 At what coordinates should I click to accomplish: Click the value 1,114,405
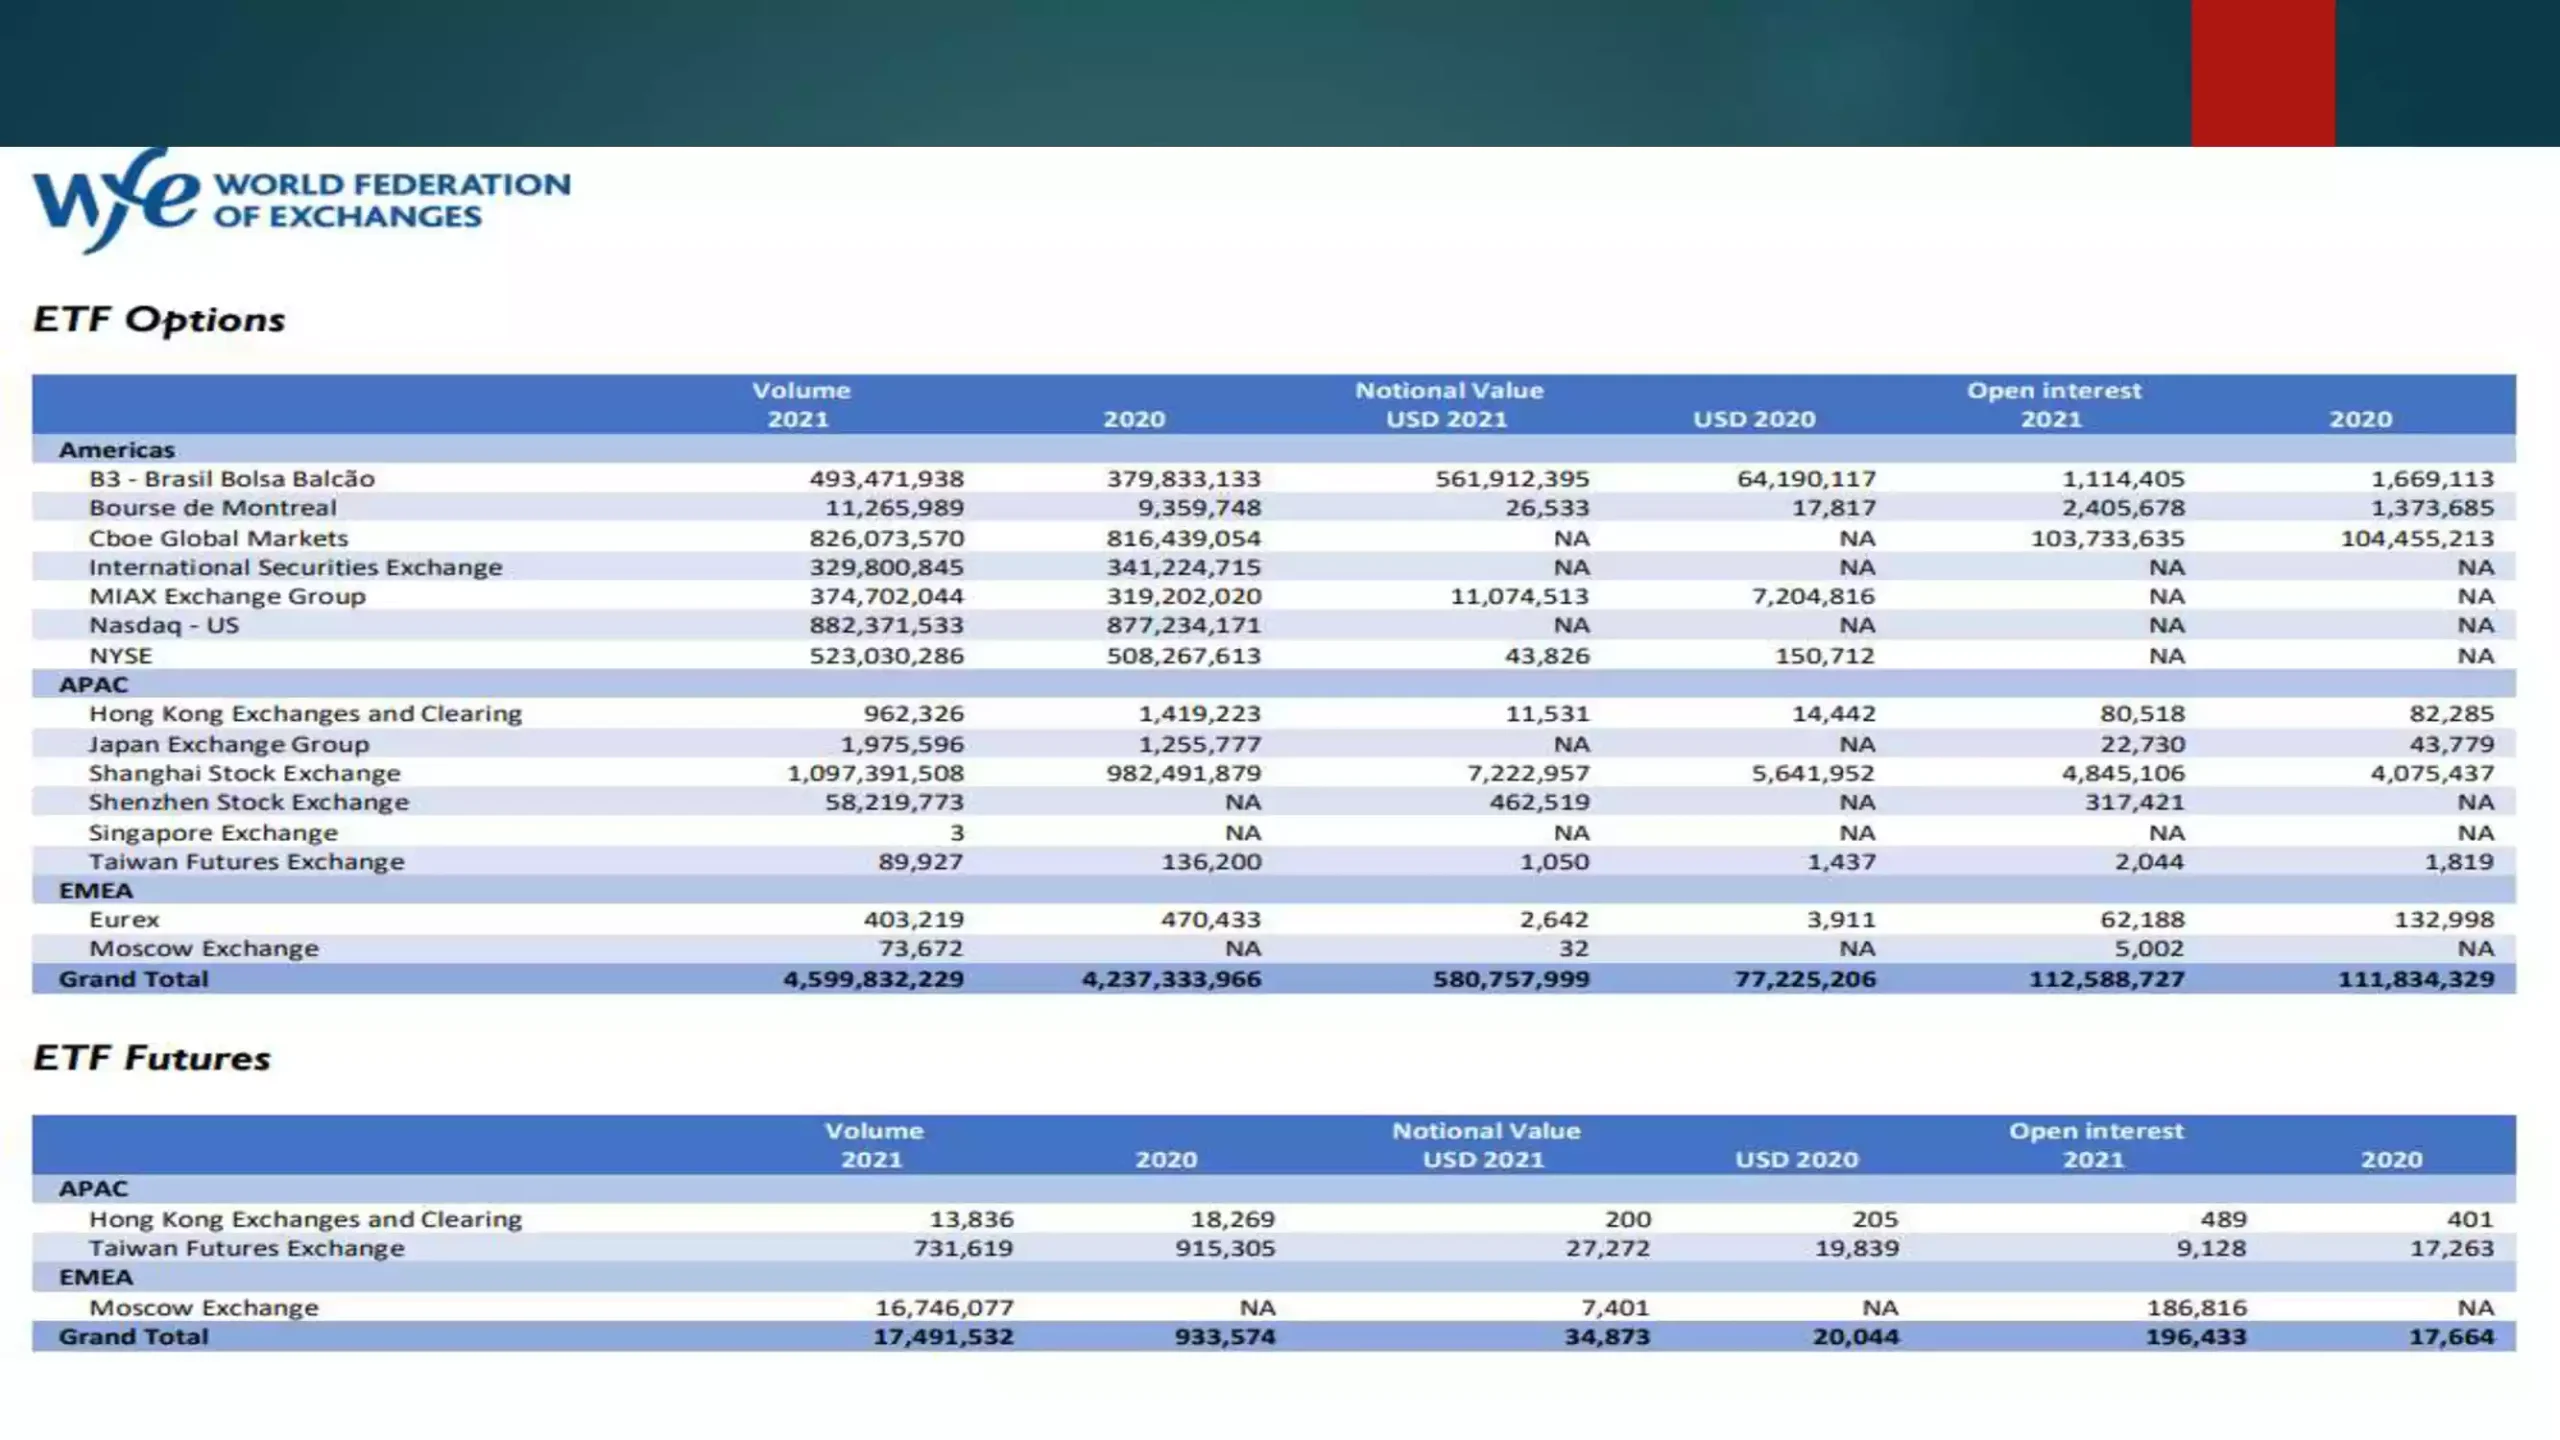(2124, 479)
